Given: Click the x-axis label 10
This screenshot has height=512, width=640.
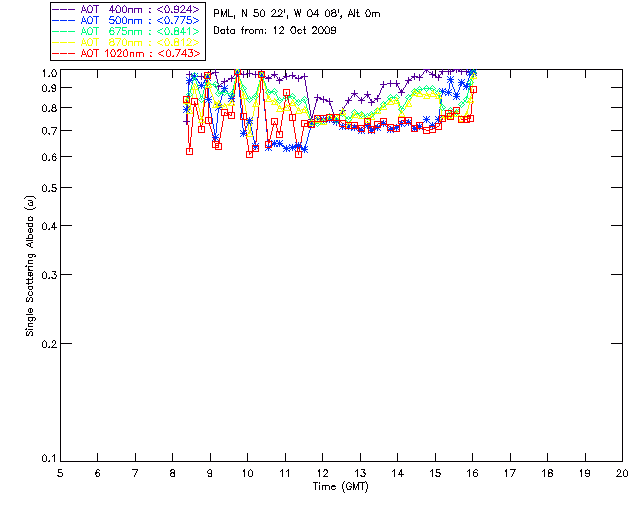Looking at the screenshot, I should coord(247,473).
